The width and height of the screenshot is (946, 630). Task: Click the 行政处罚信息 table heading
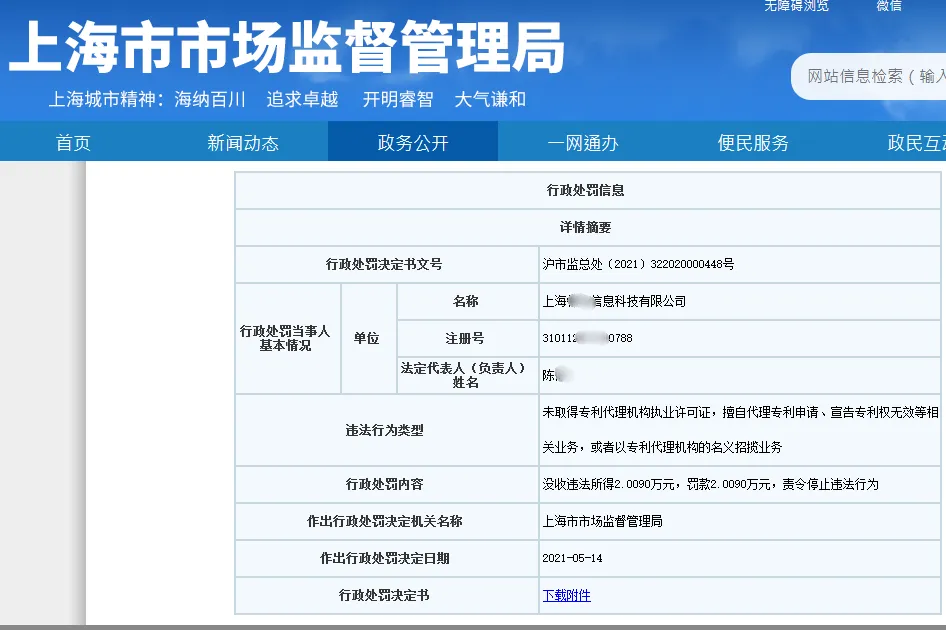coord(586,191)
